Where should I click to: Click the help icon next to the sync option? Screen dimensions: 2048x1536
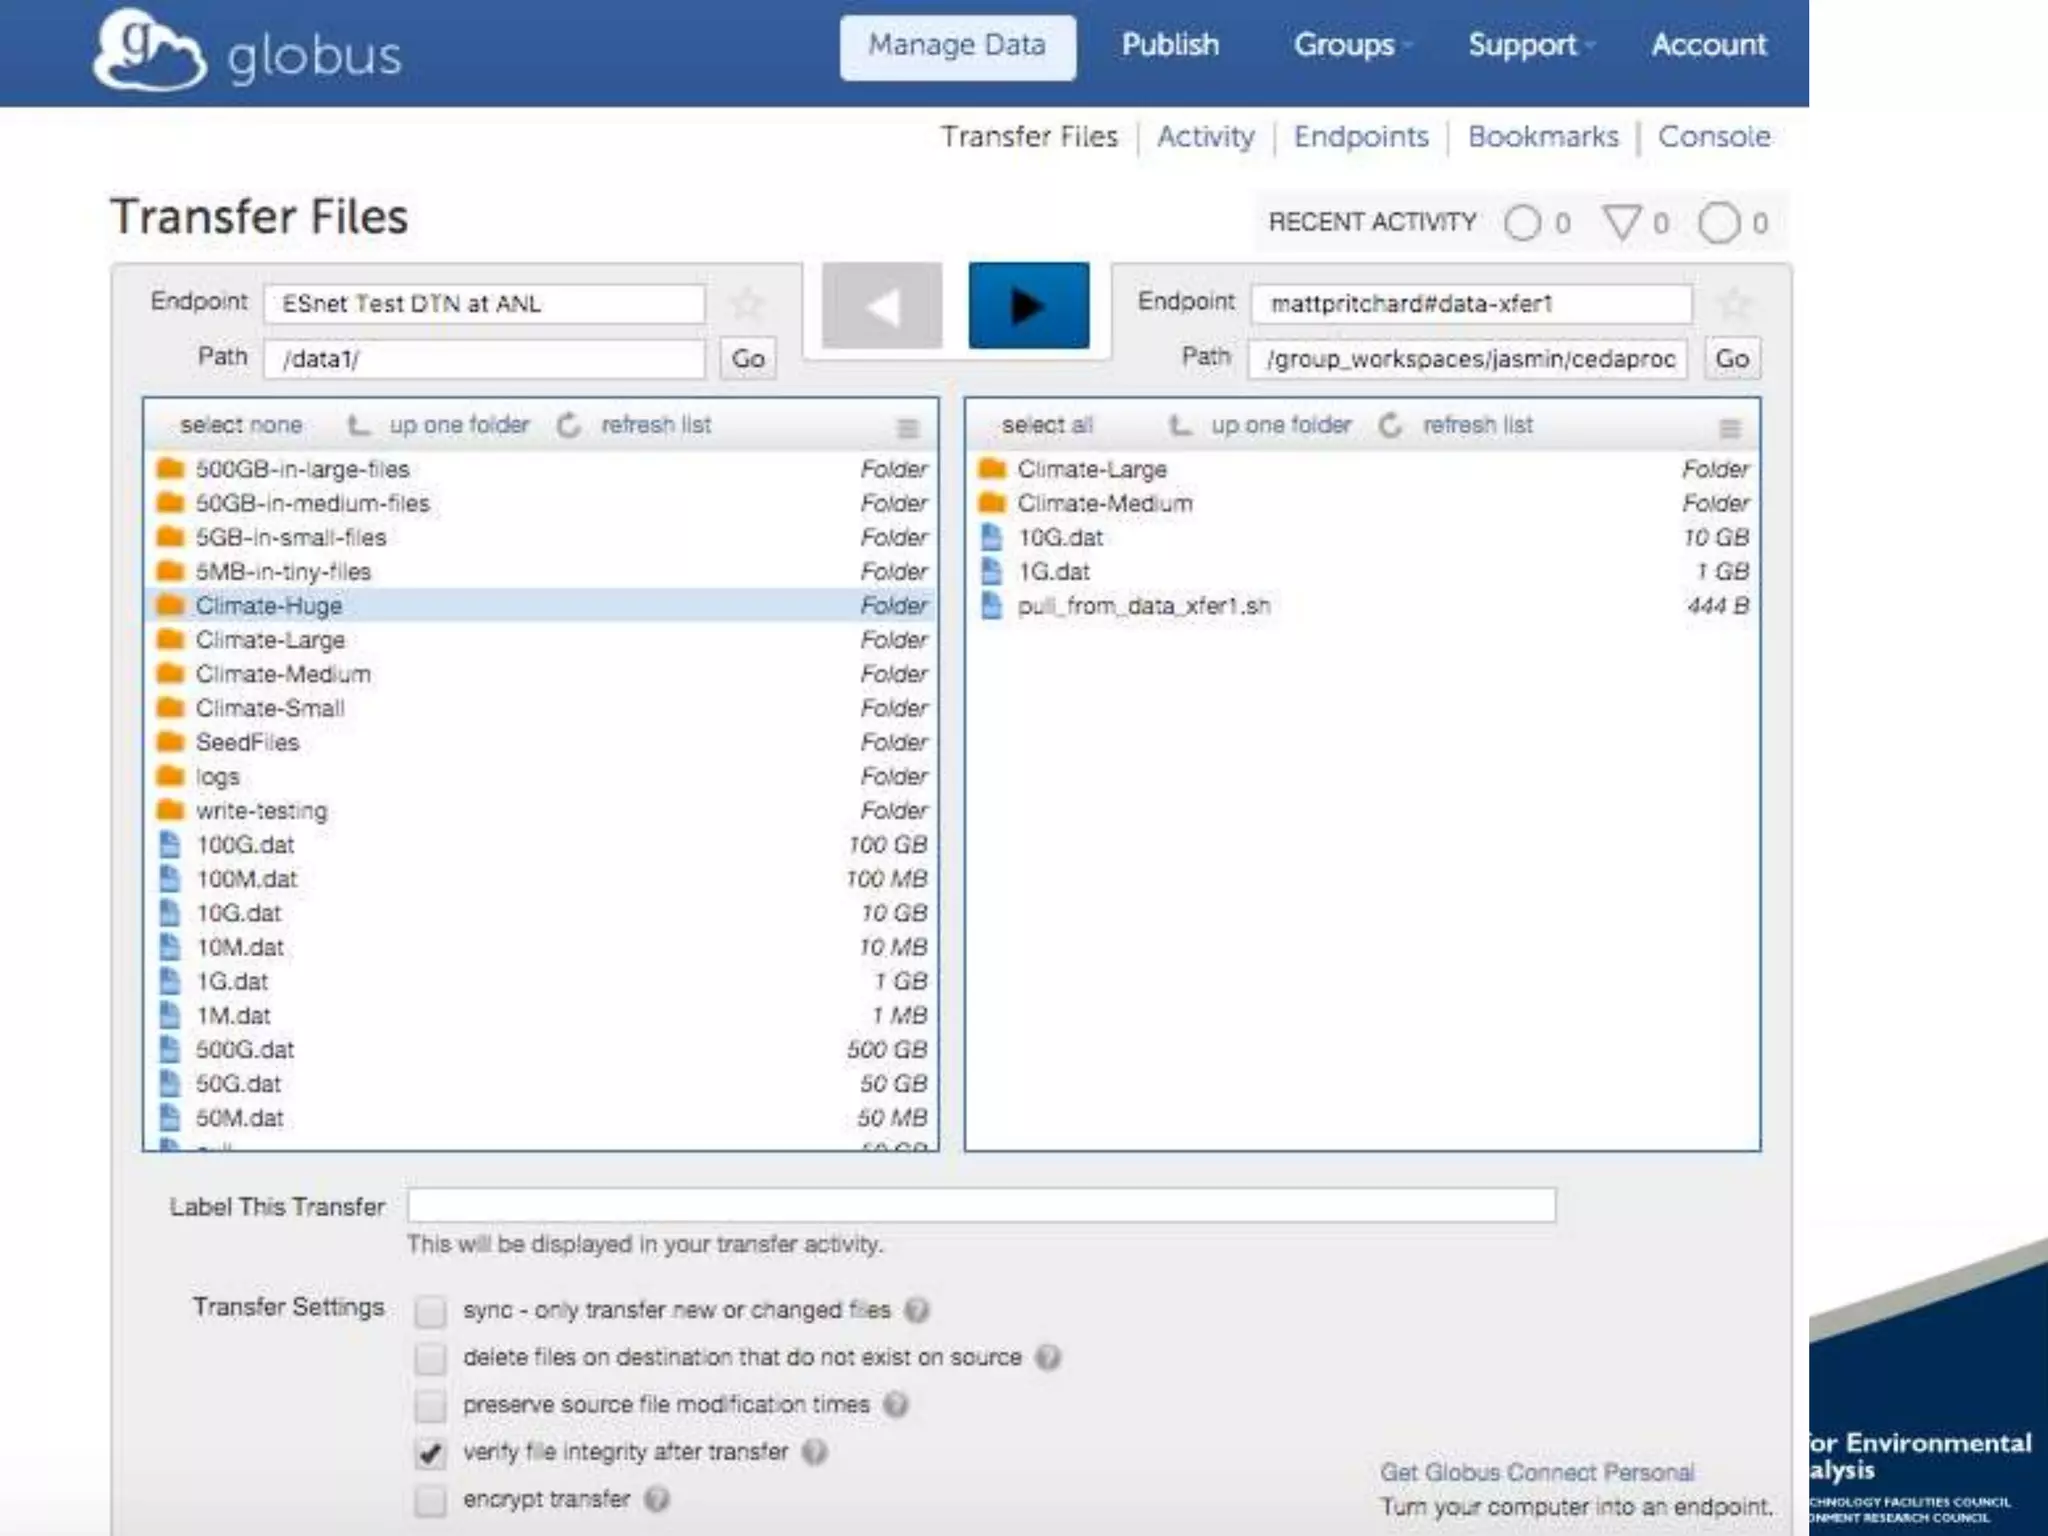pyautogui.click(x=916, y=1310)
